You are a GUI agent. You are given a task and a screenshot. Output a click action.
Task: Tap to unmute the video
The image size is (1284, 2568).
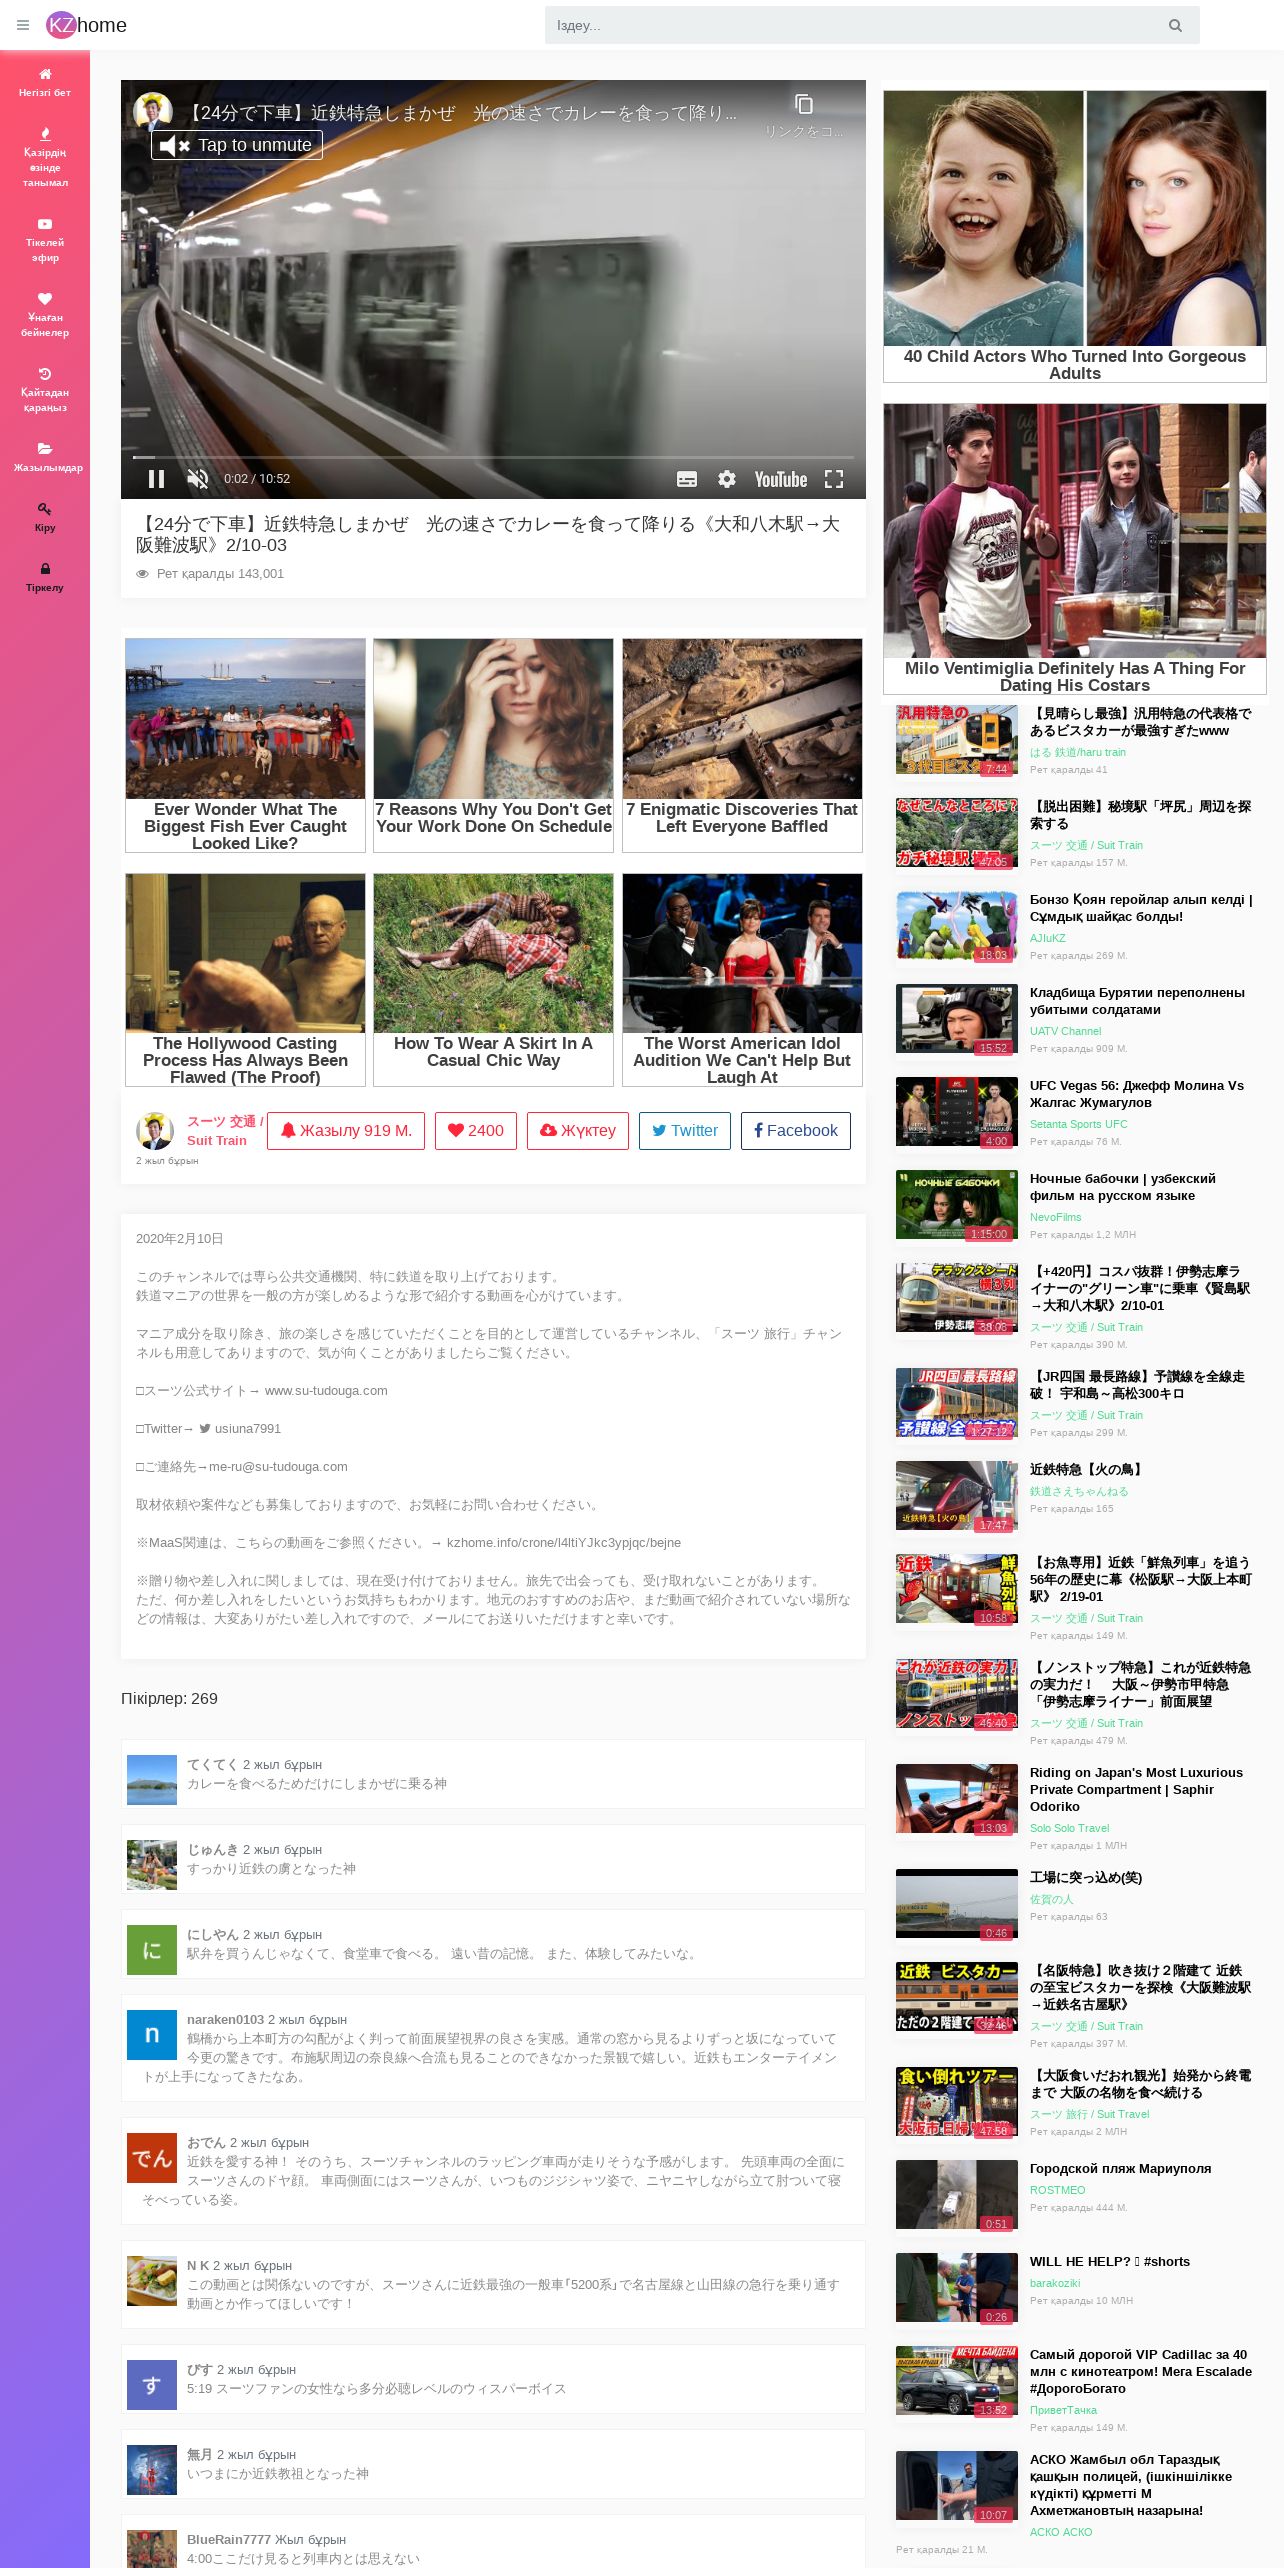coord(237,145)
